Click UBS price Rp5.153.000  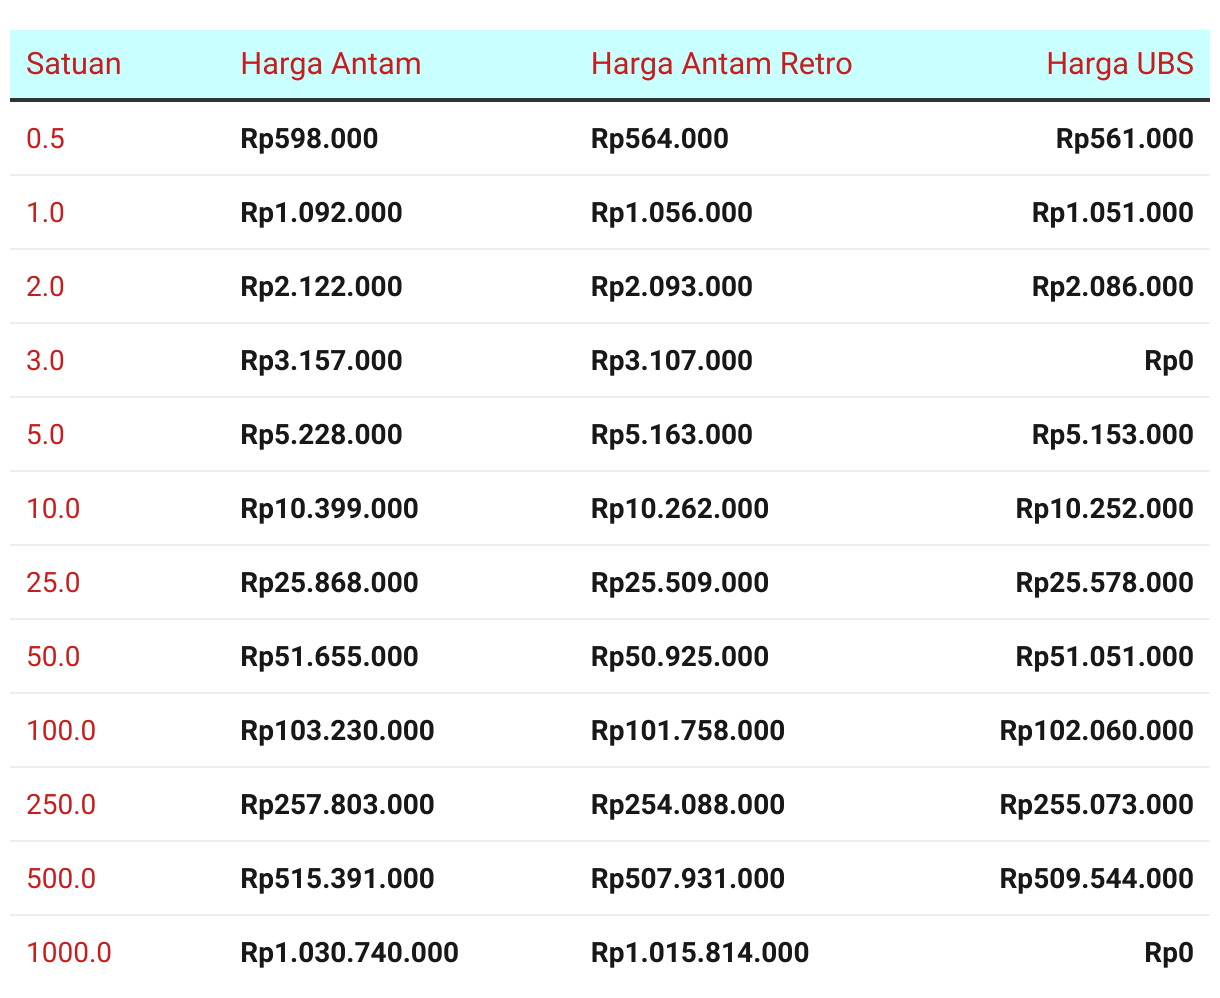point(1112,434)
